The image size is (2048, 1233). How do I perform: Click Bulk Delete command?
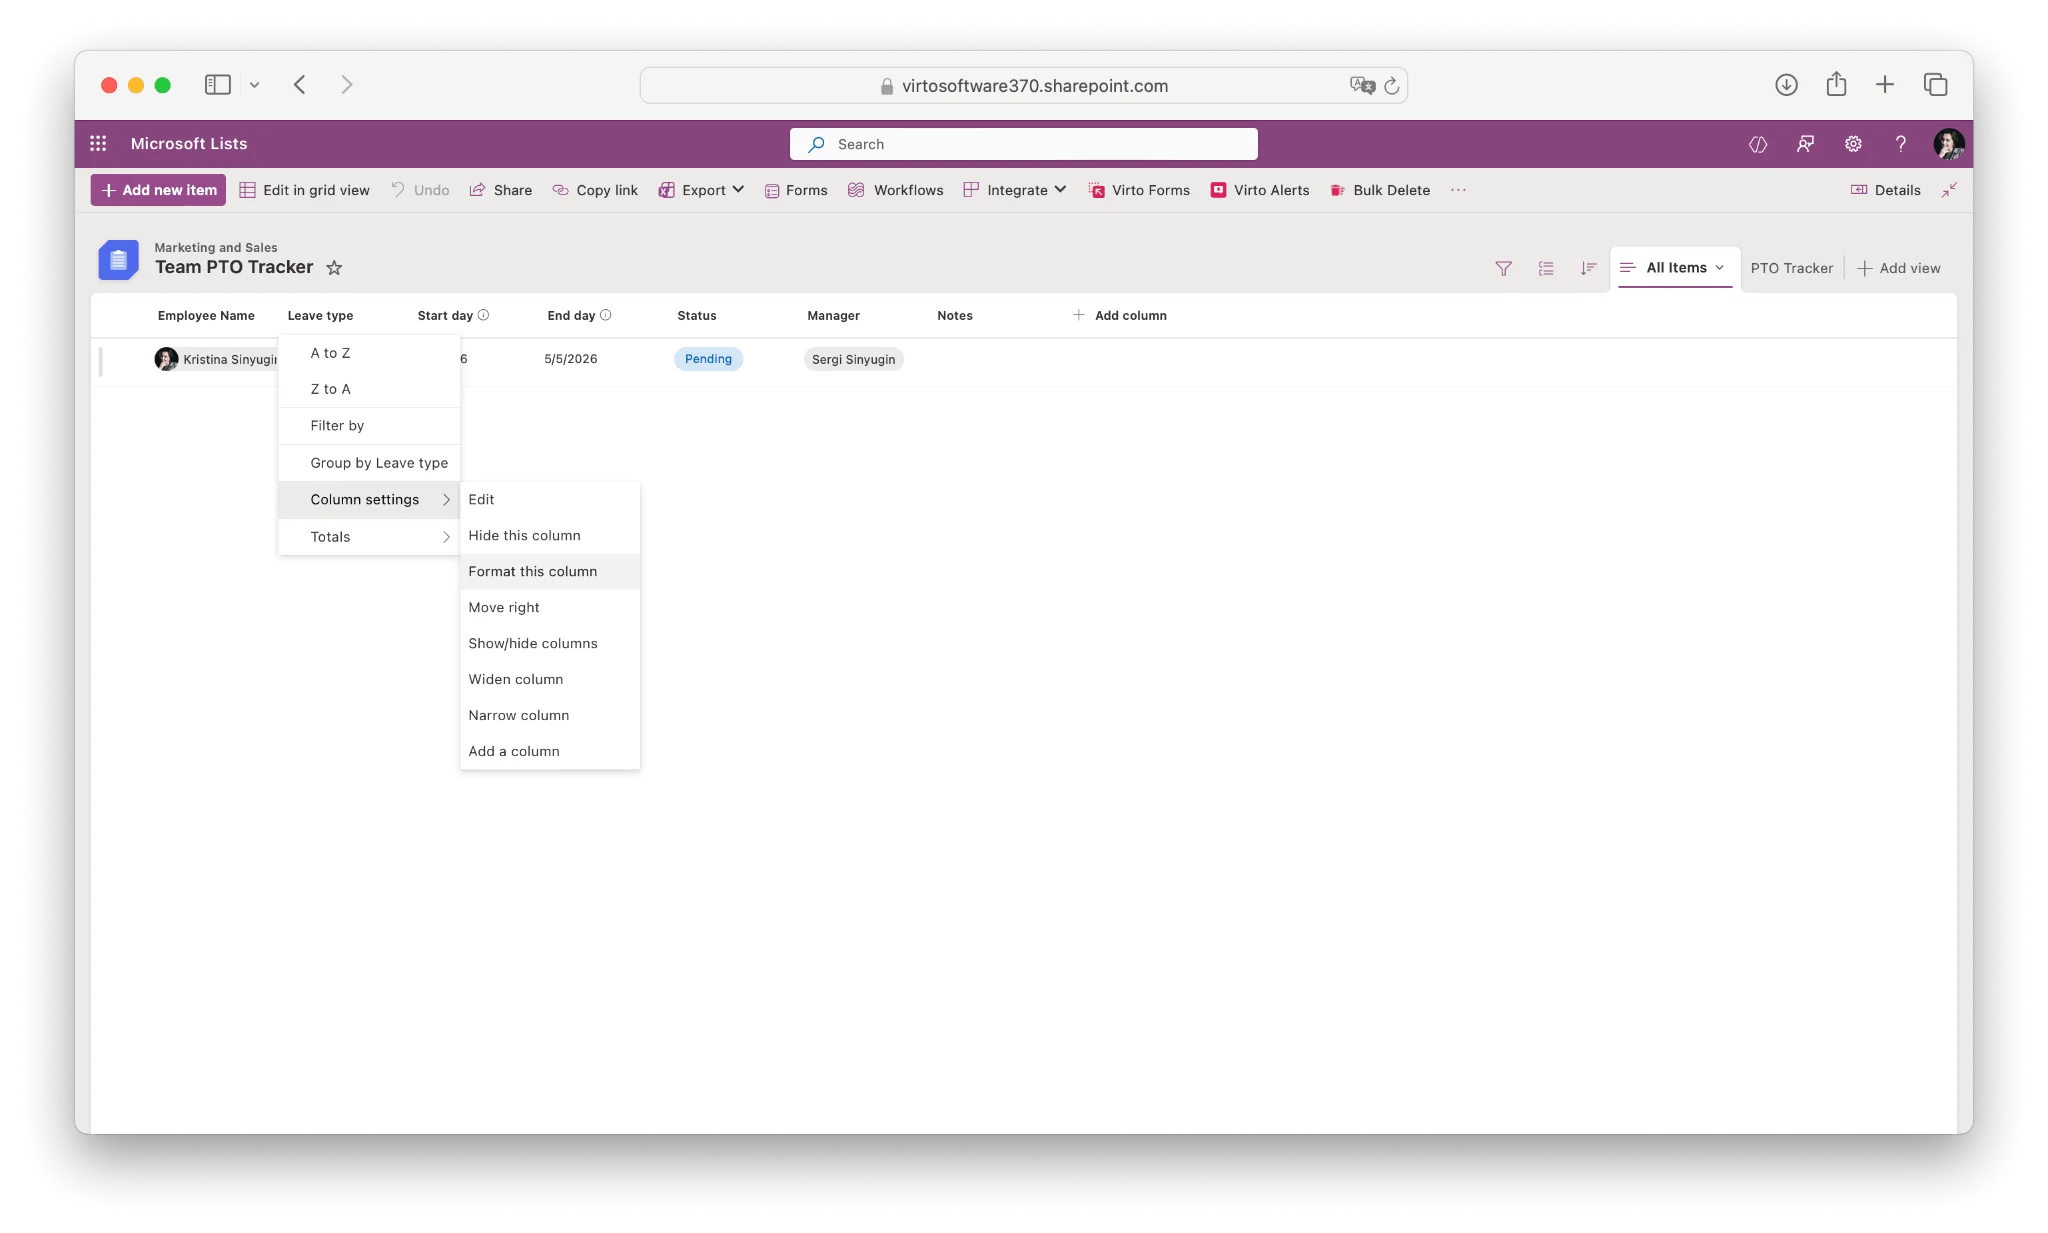(1380, 190)
